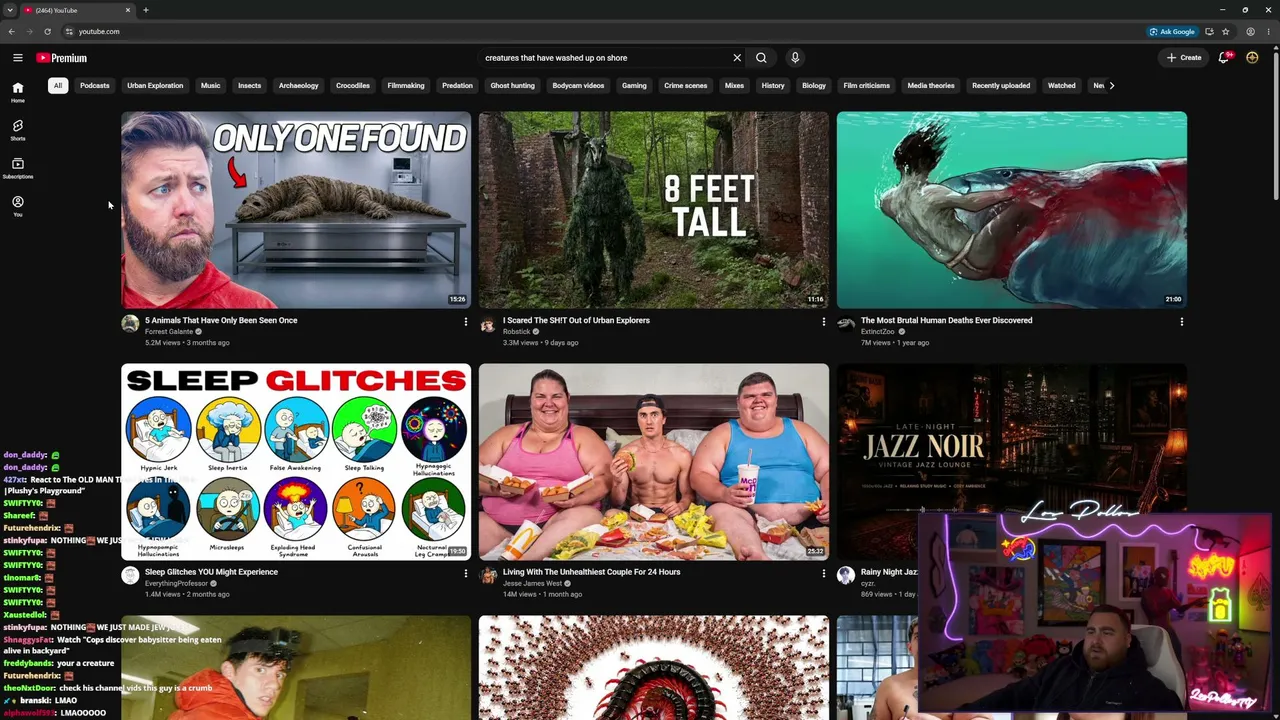Open more actions for Brutal Human Deaths video

1181,322
